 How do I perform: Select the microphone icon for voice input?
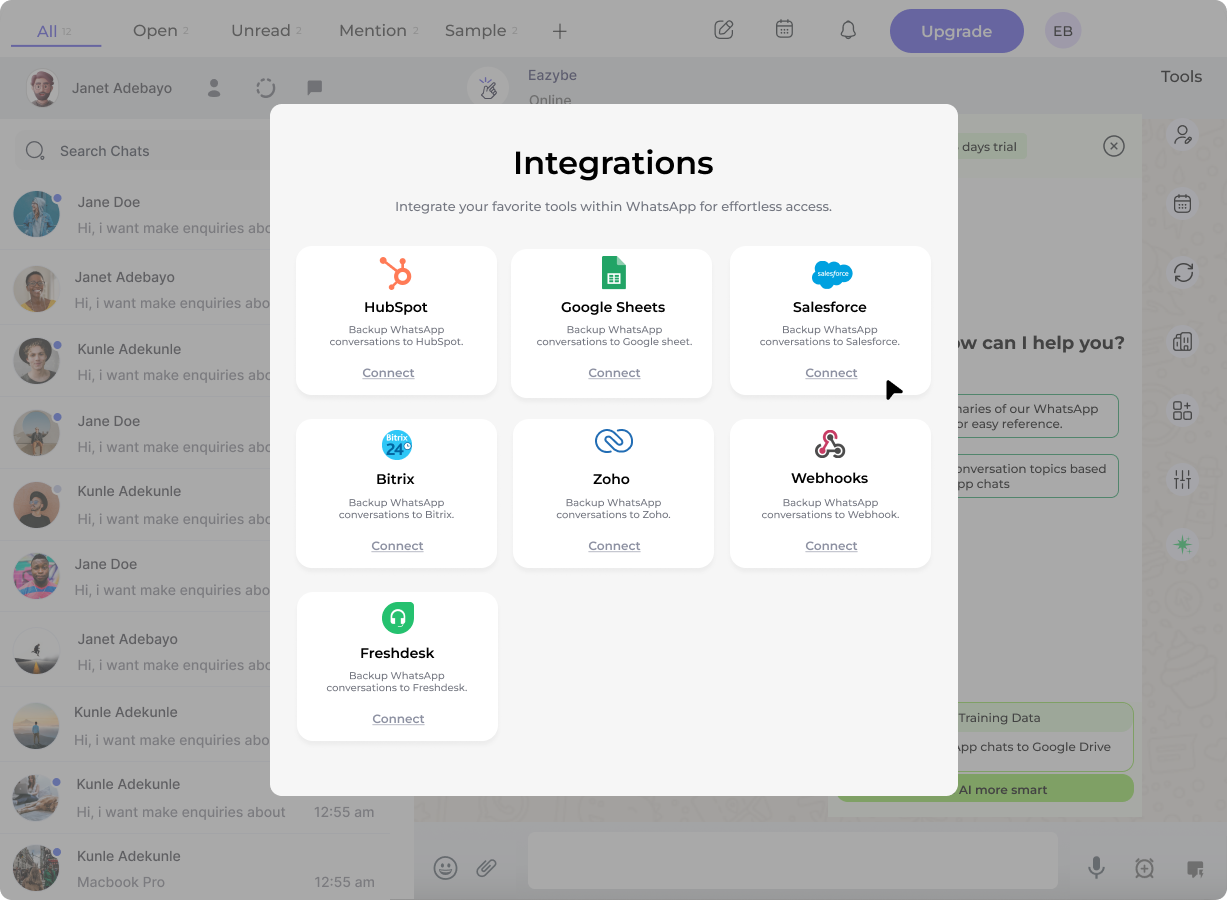[1096, 868]
